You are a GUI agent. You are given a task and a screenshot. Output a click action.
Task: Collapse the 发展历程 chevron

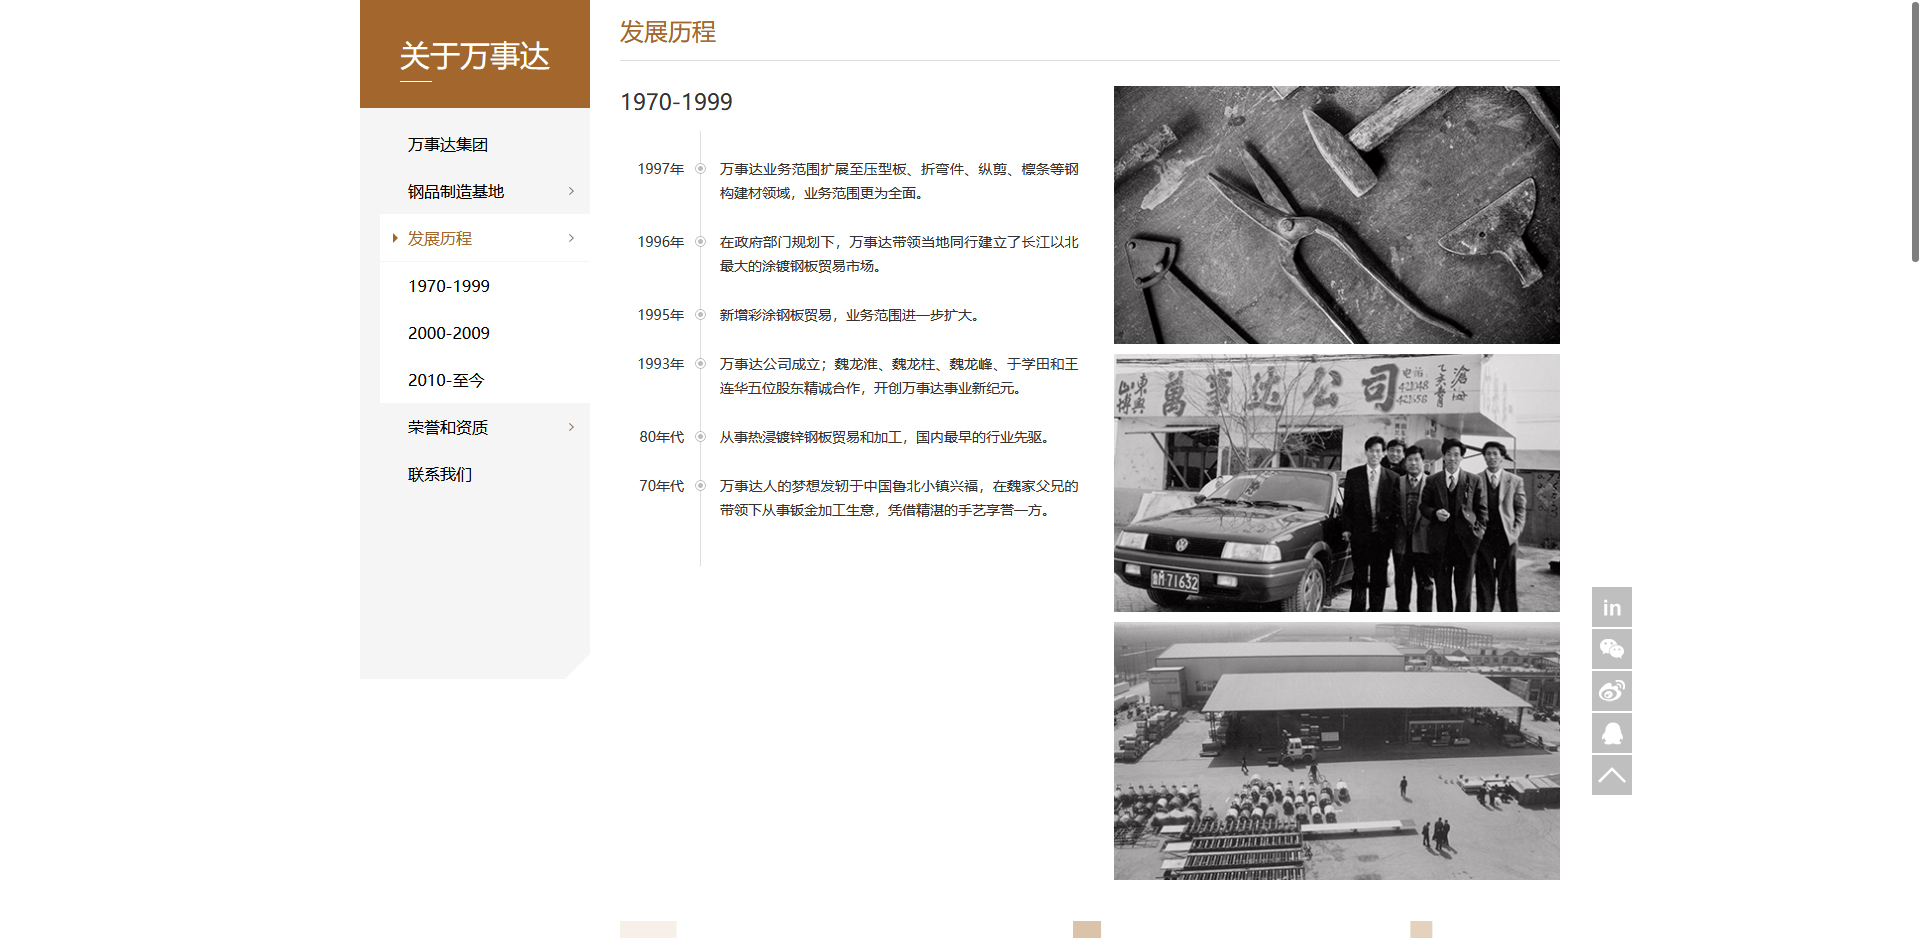(x=571, y=238)
